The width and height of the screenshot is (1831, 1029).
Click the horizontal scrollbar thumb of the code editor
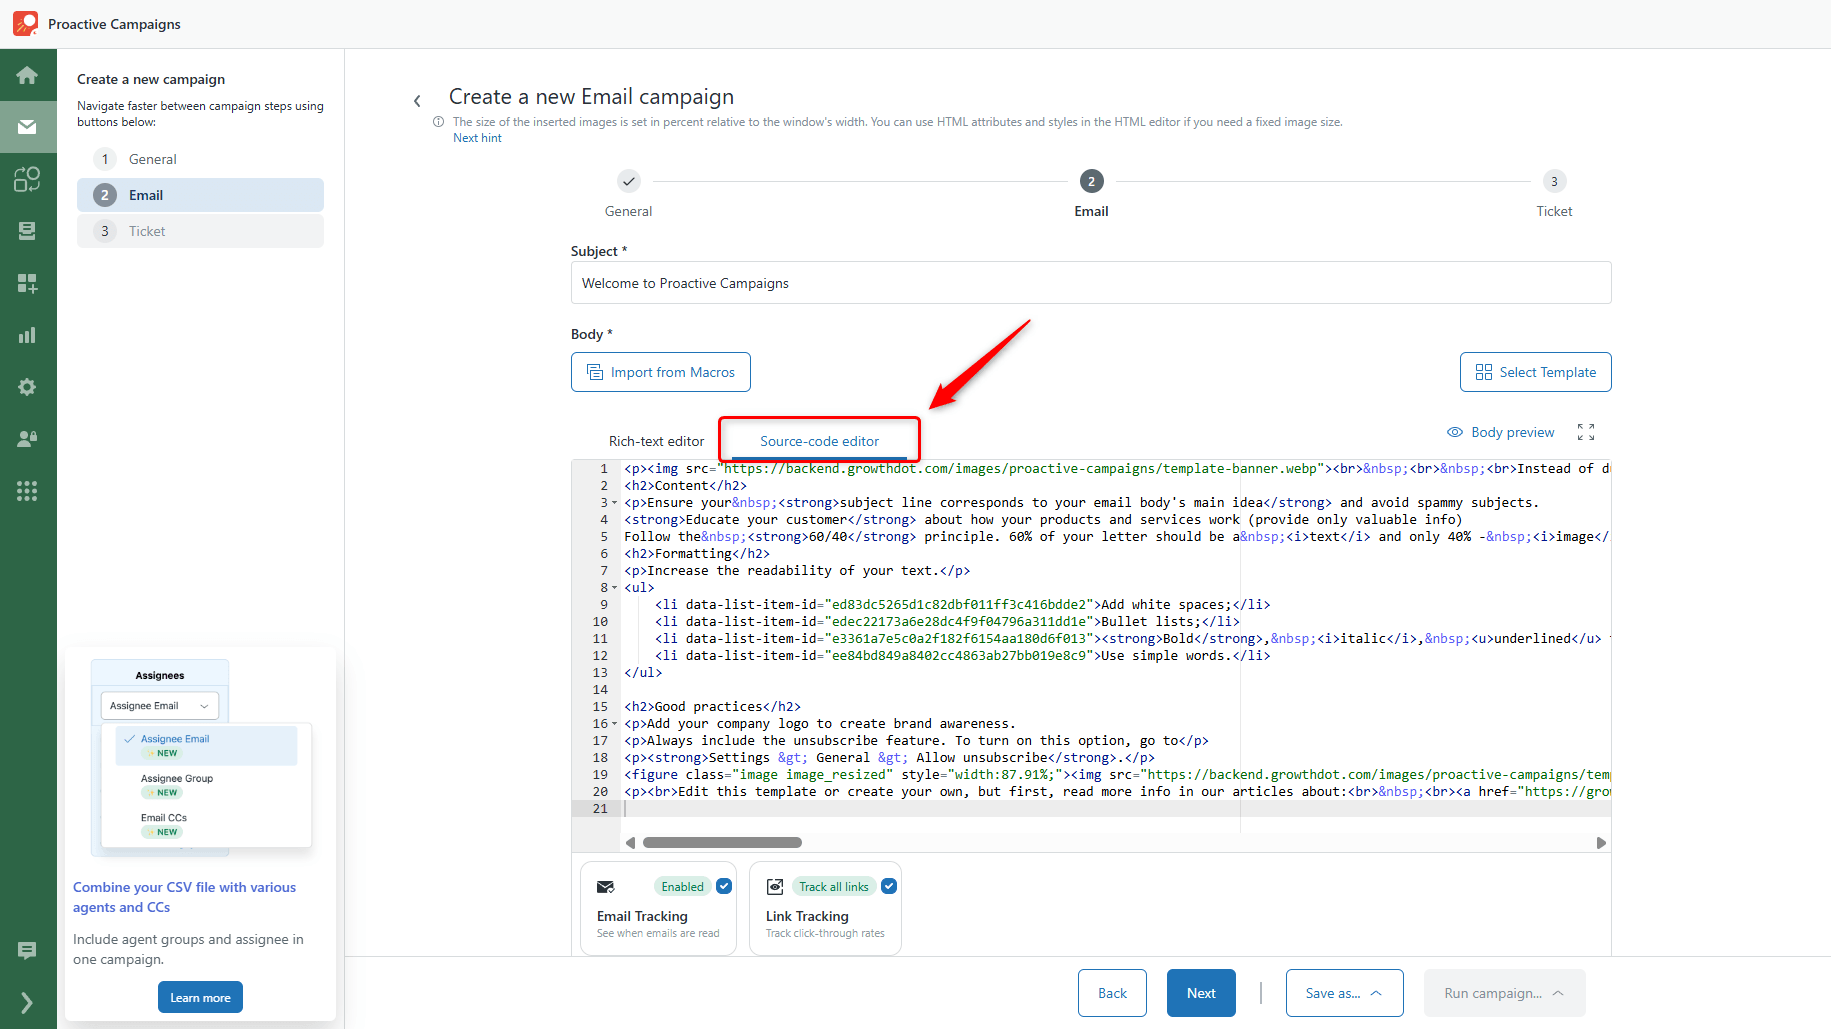tap(722, 843)
